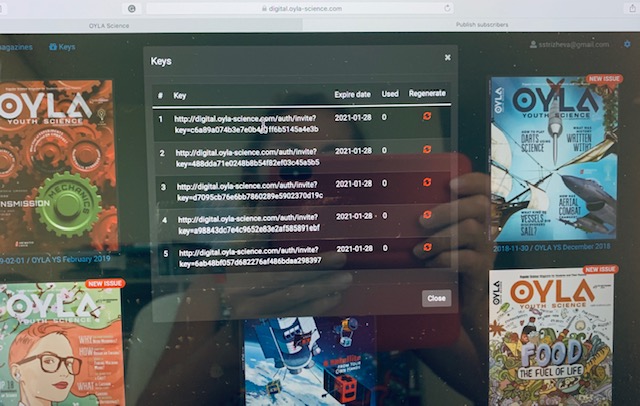Regenerate key number 1
Viewport: 640px width, 406px height.
coord(427,118)
